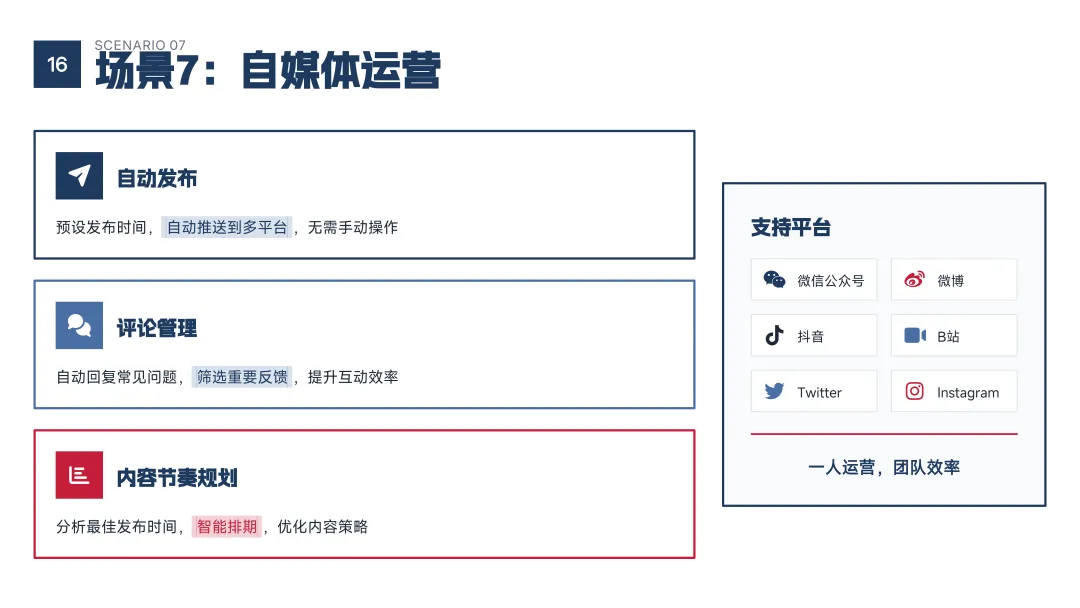The height and width of the screenshot is (608, 1080).
Task: Click the WeChat logo icon
Action: pyautogui.click(x=774, y=280)
